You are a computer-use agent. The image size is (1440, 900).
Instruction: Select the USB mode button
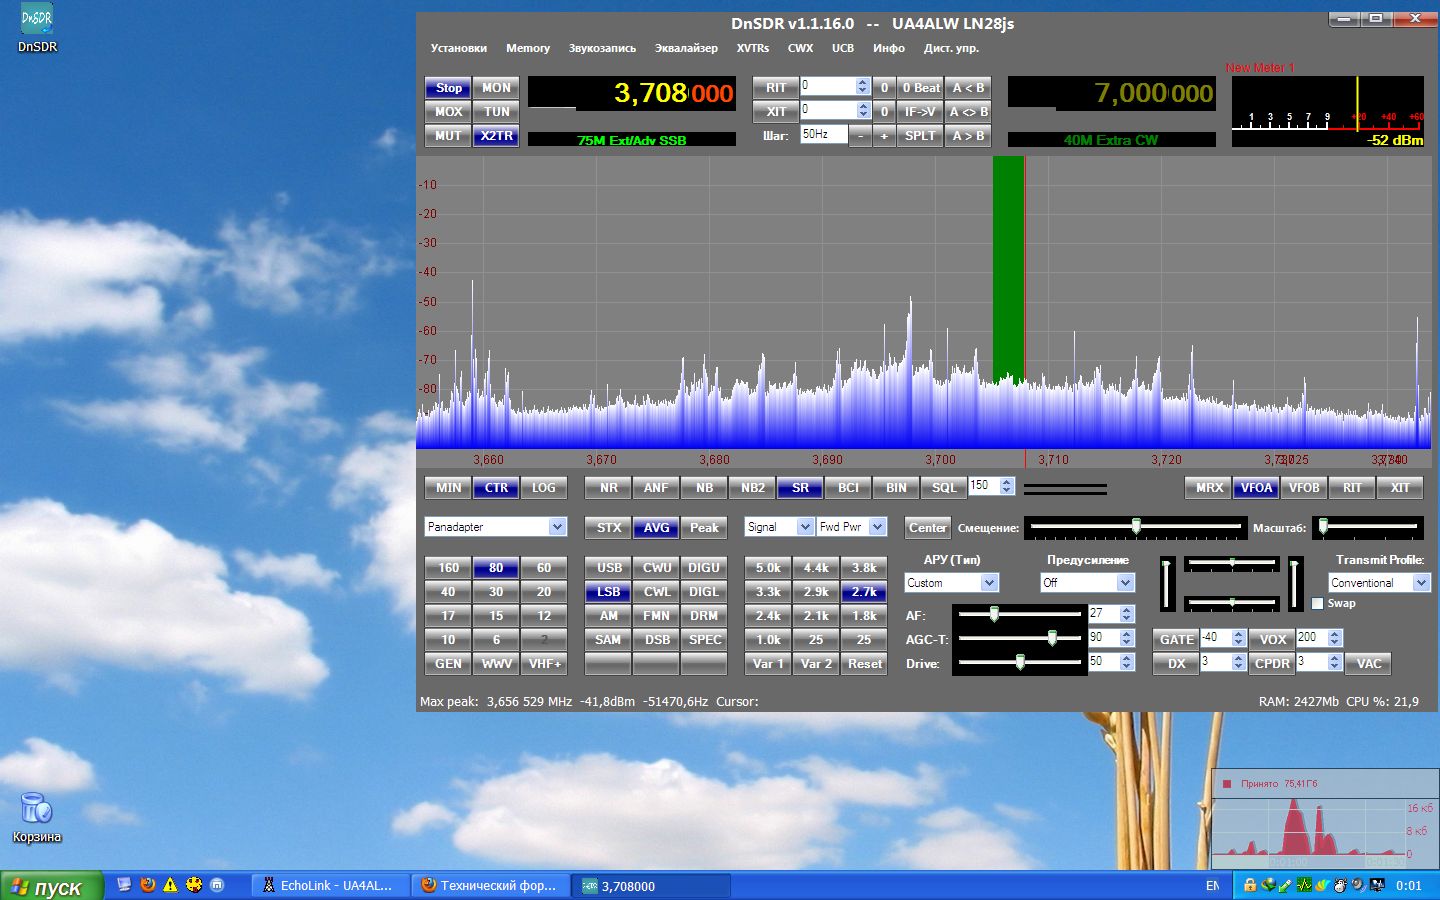608,568
